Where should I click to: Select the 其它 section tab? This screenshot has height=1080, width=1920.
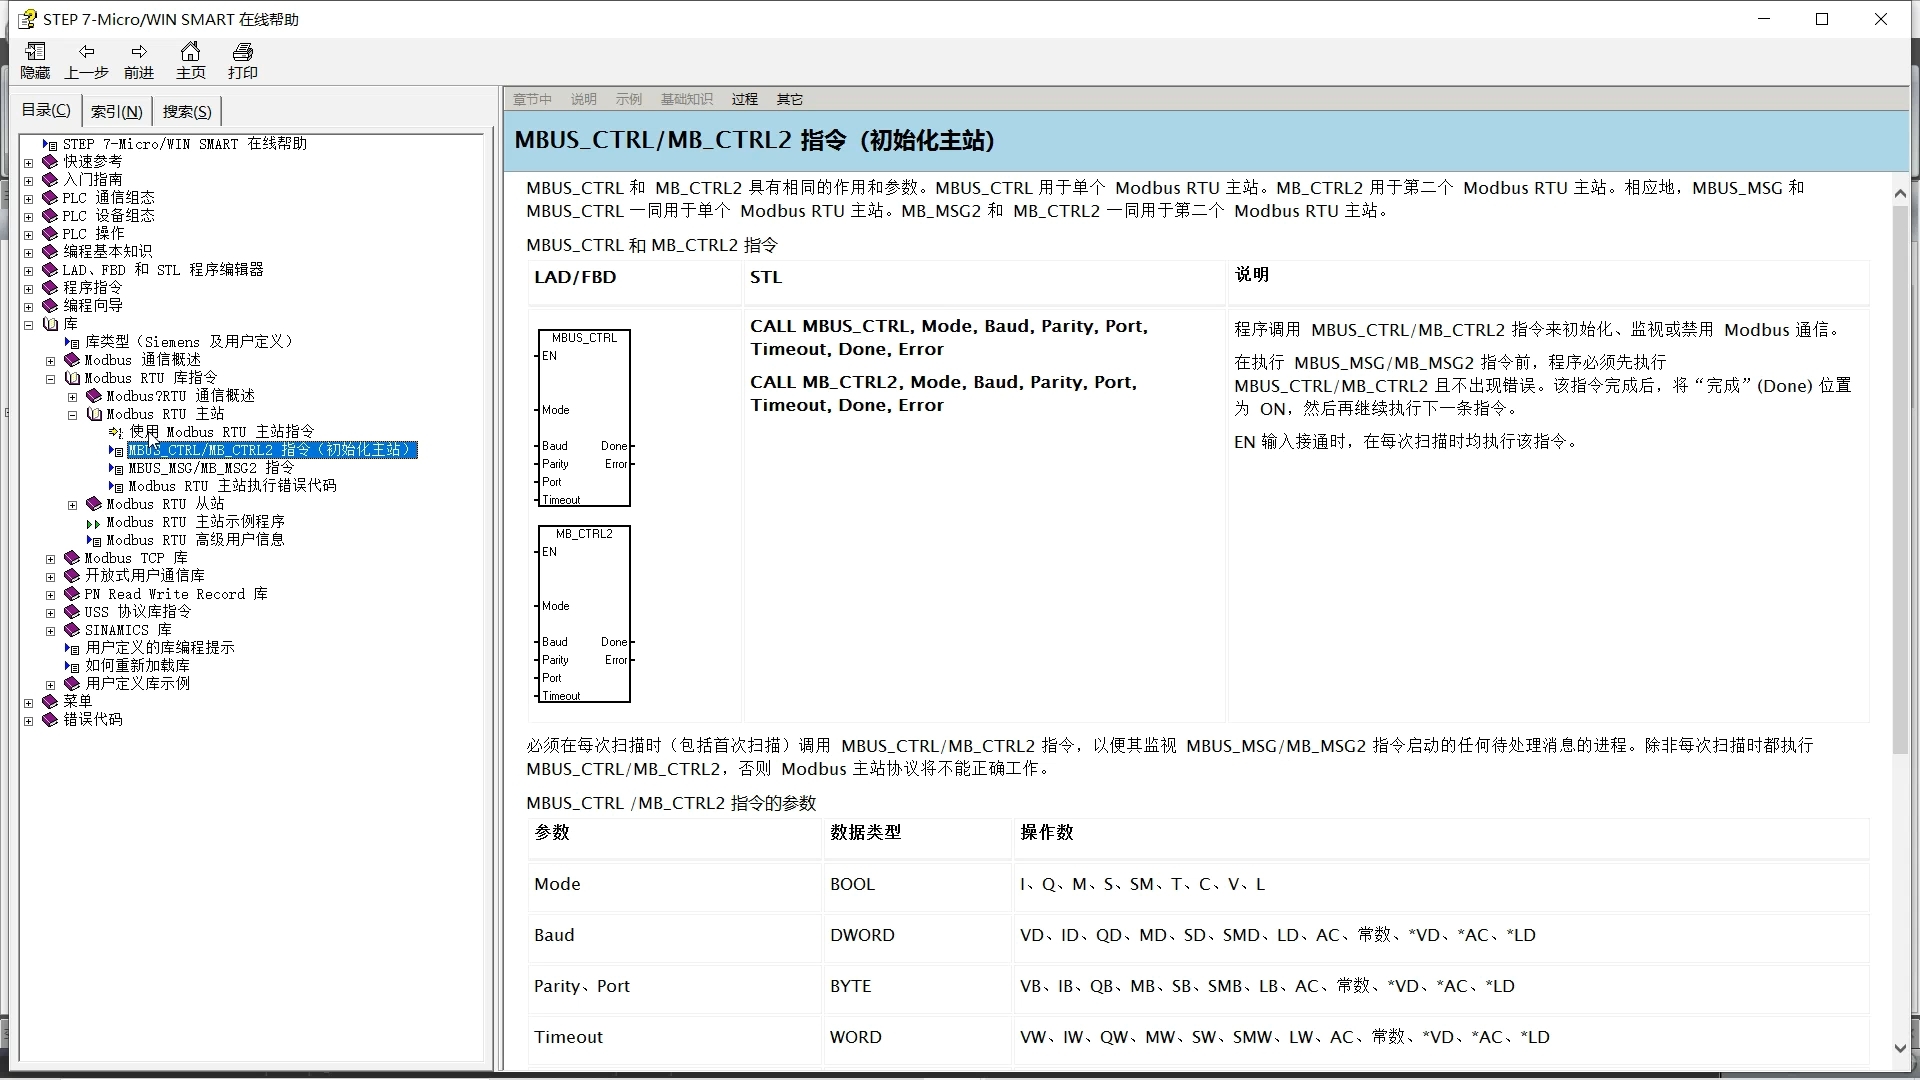pyautogui.click(x=790, y=99)
